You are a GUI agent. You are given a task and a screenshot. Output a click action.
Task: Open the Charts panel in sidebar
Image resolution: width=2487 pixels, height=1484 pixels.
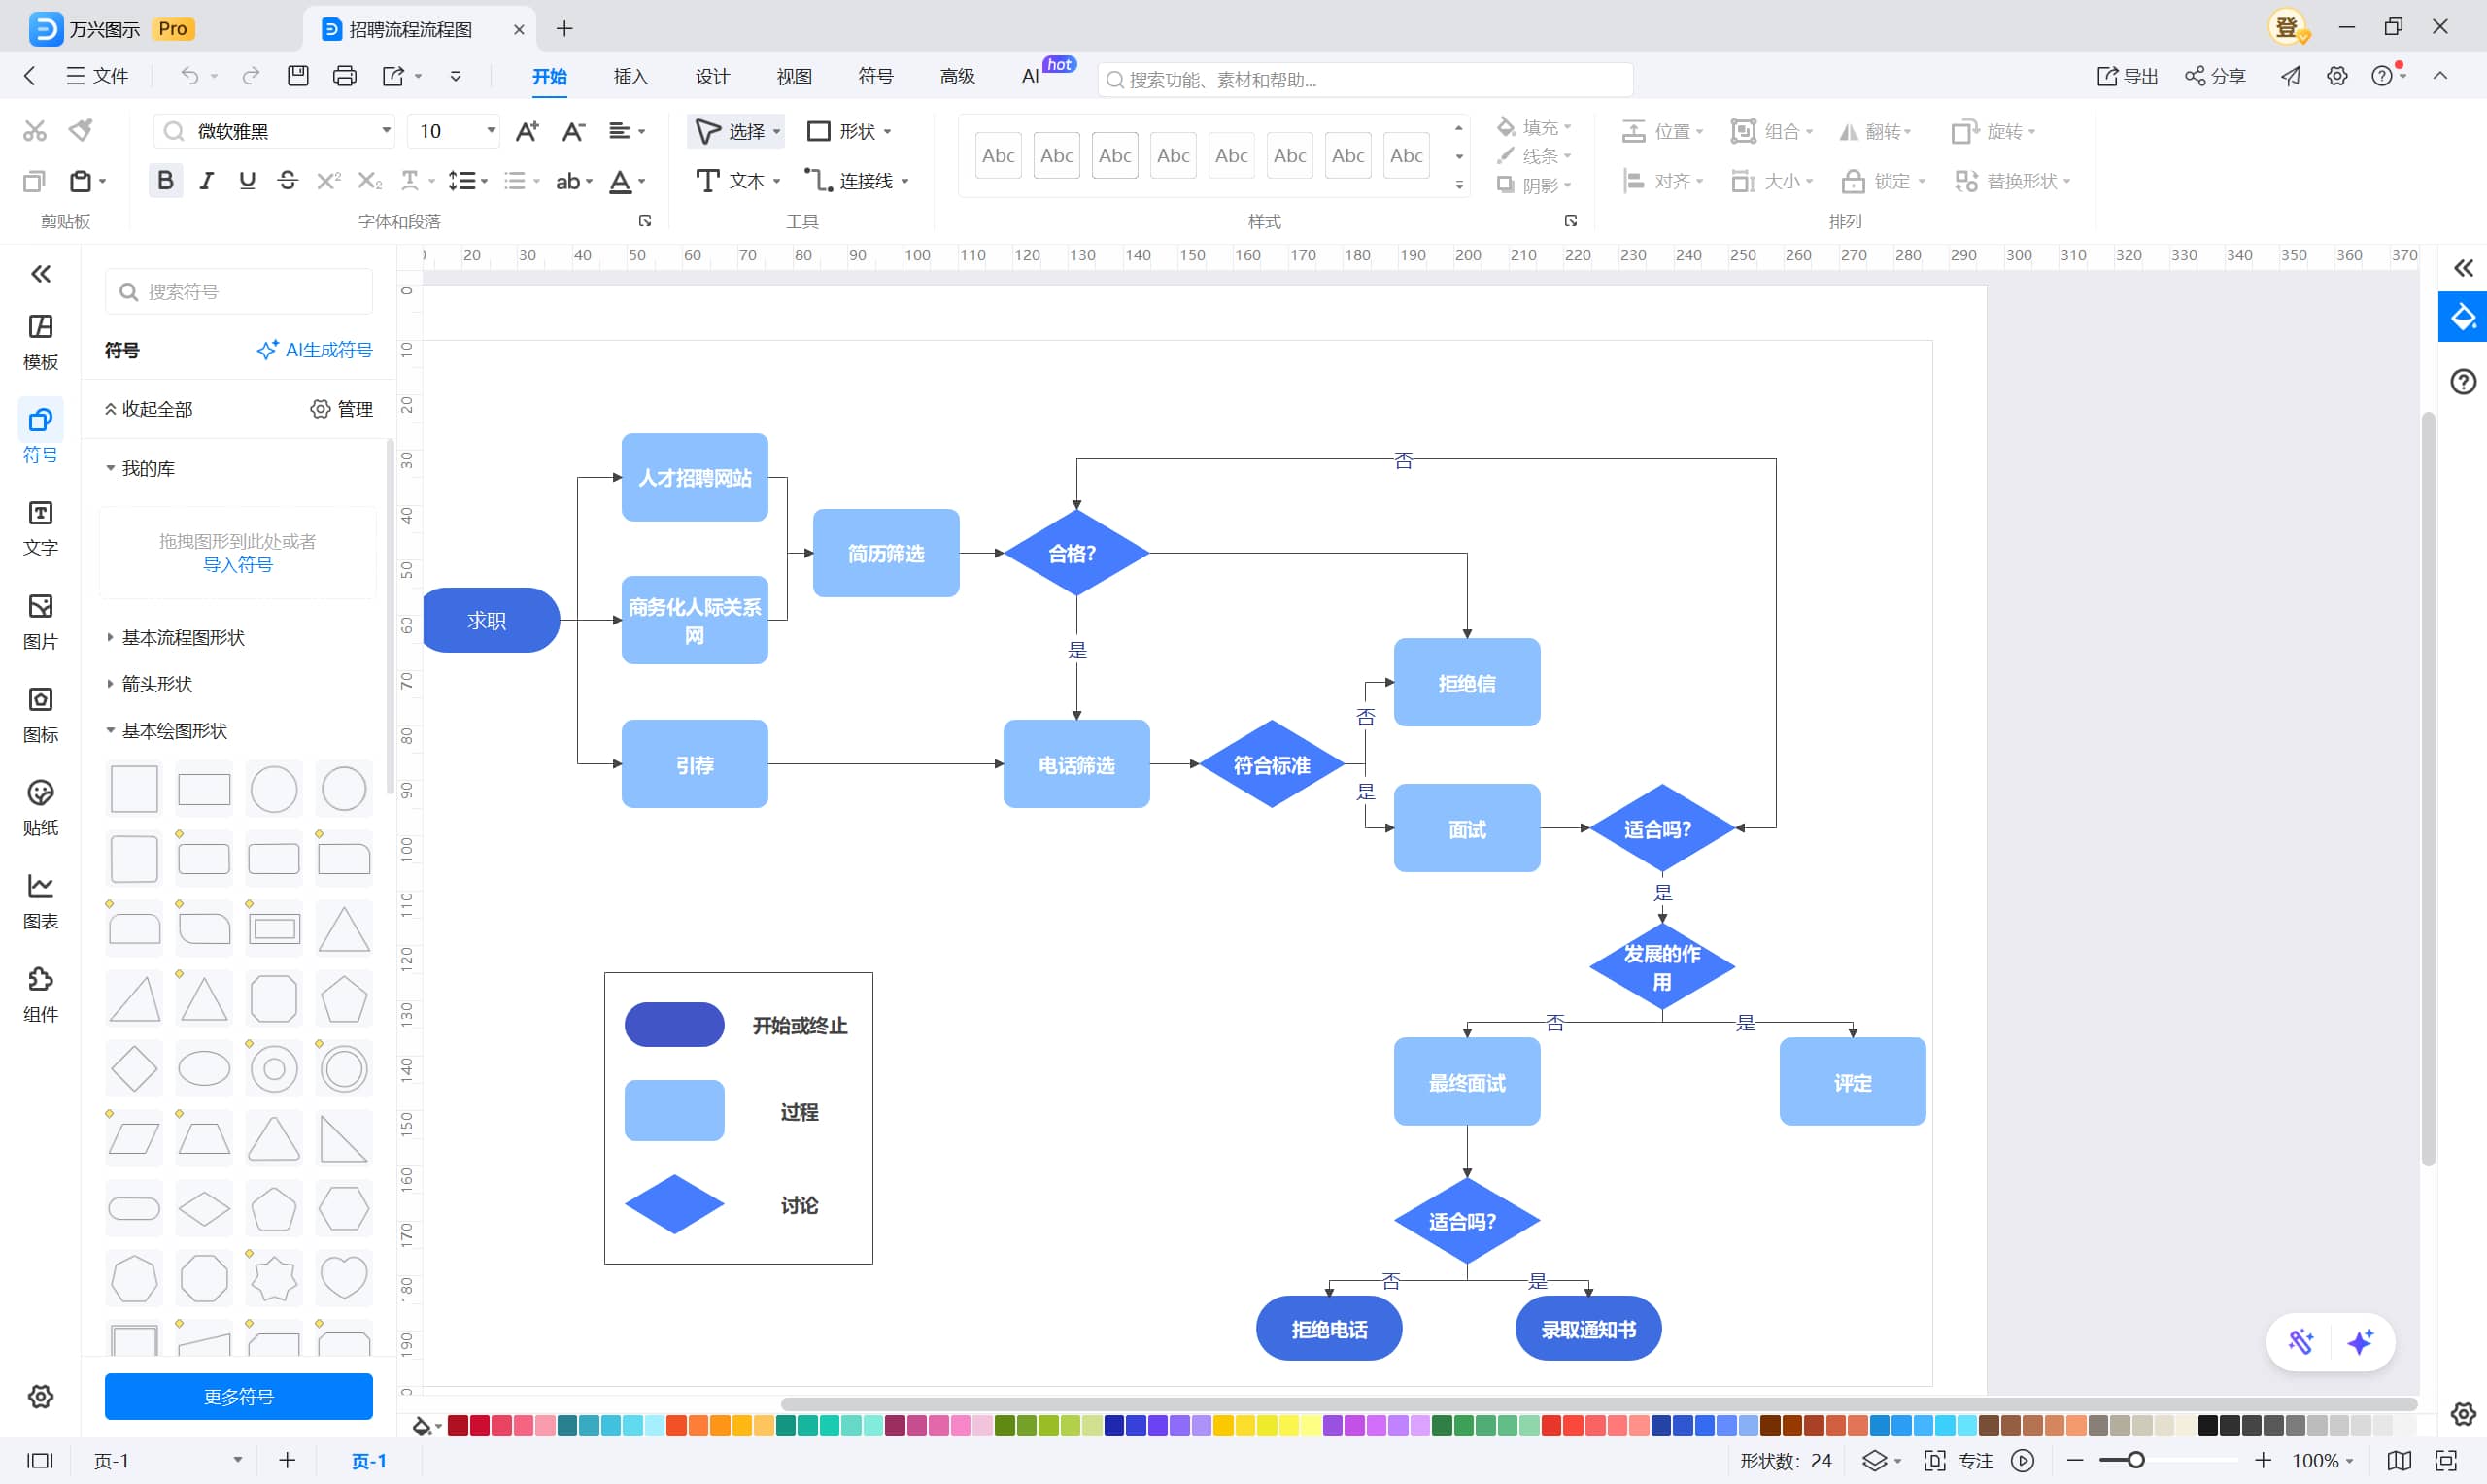40,900
